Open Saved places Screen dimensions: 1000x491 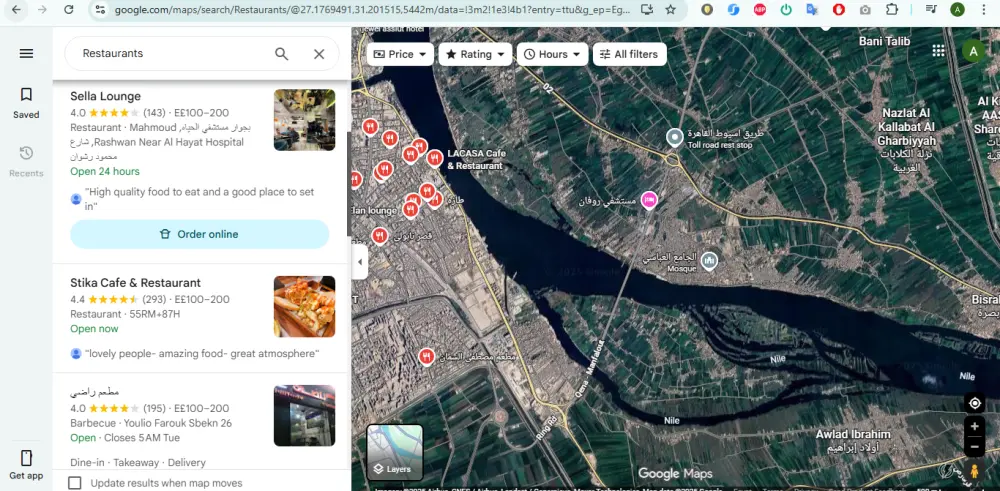pyautogui.click(x=26, y=103)
